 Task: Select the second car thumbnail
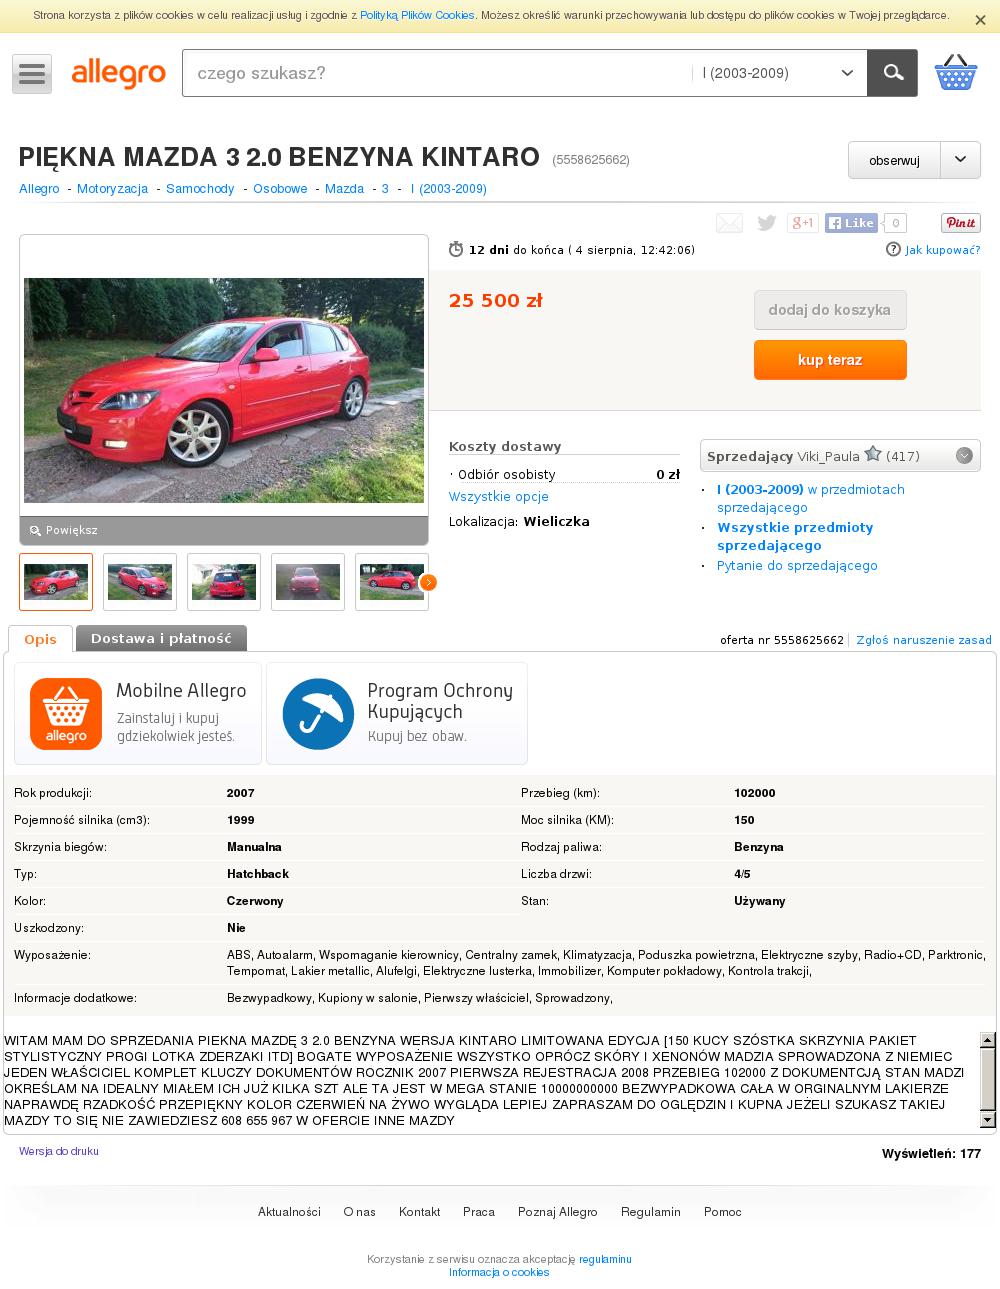(140, 582)
